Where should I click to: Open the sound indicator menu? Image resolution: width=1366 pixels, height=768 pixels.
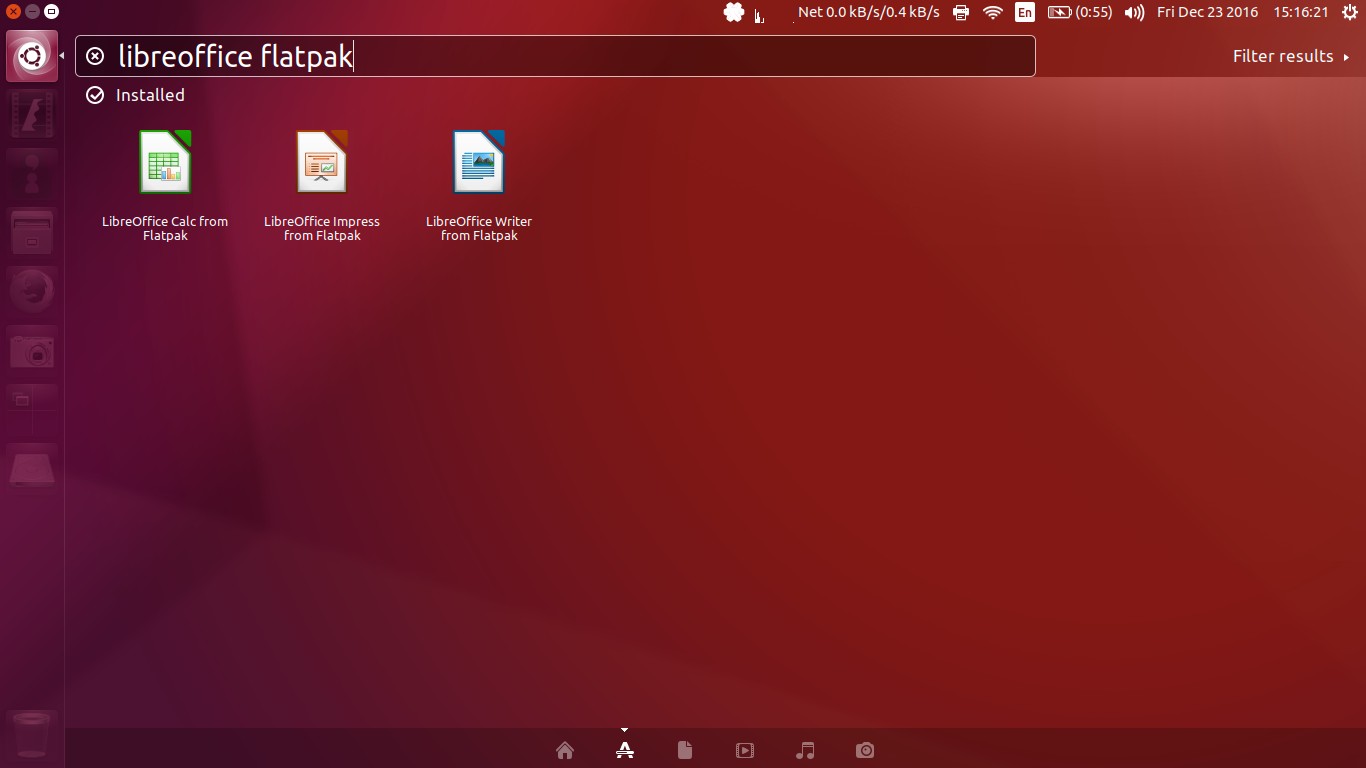point(1134,13)
